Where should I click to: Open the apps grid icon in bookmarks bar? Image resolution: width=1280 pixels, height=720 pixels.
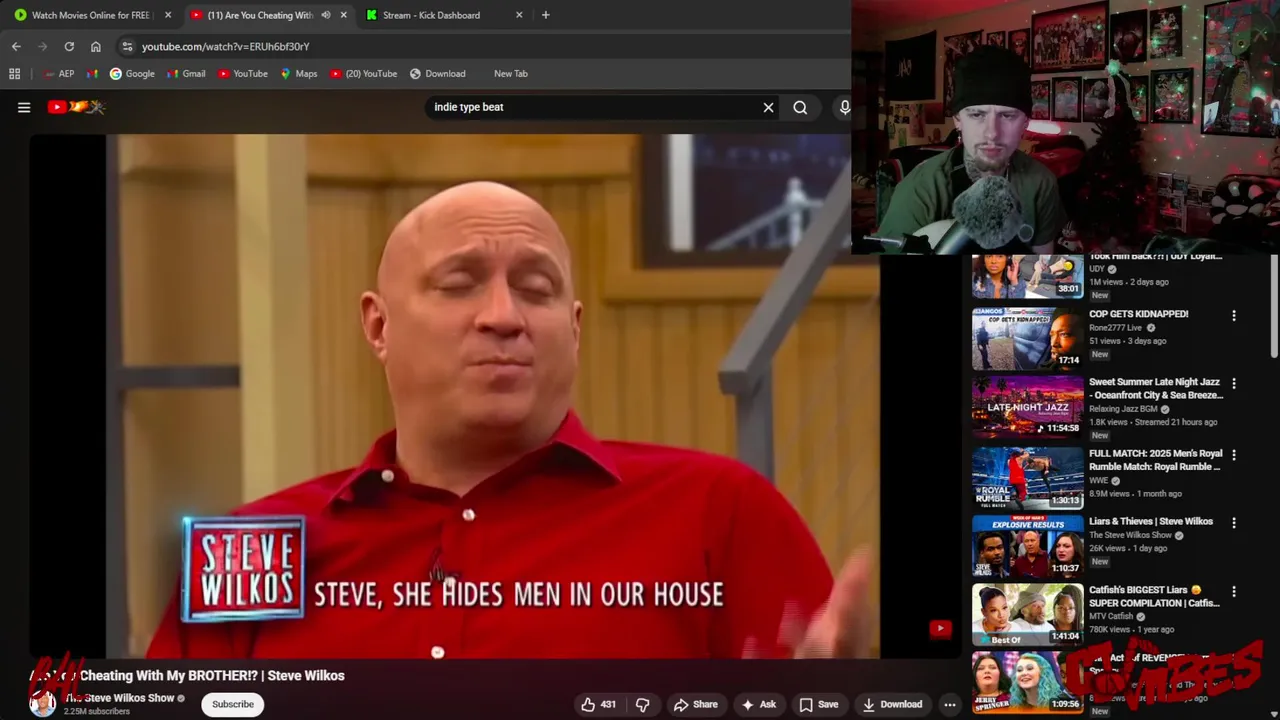click(14, 73)
